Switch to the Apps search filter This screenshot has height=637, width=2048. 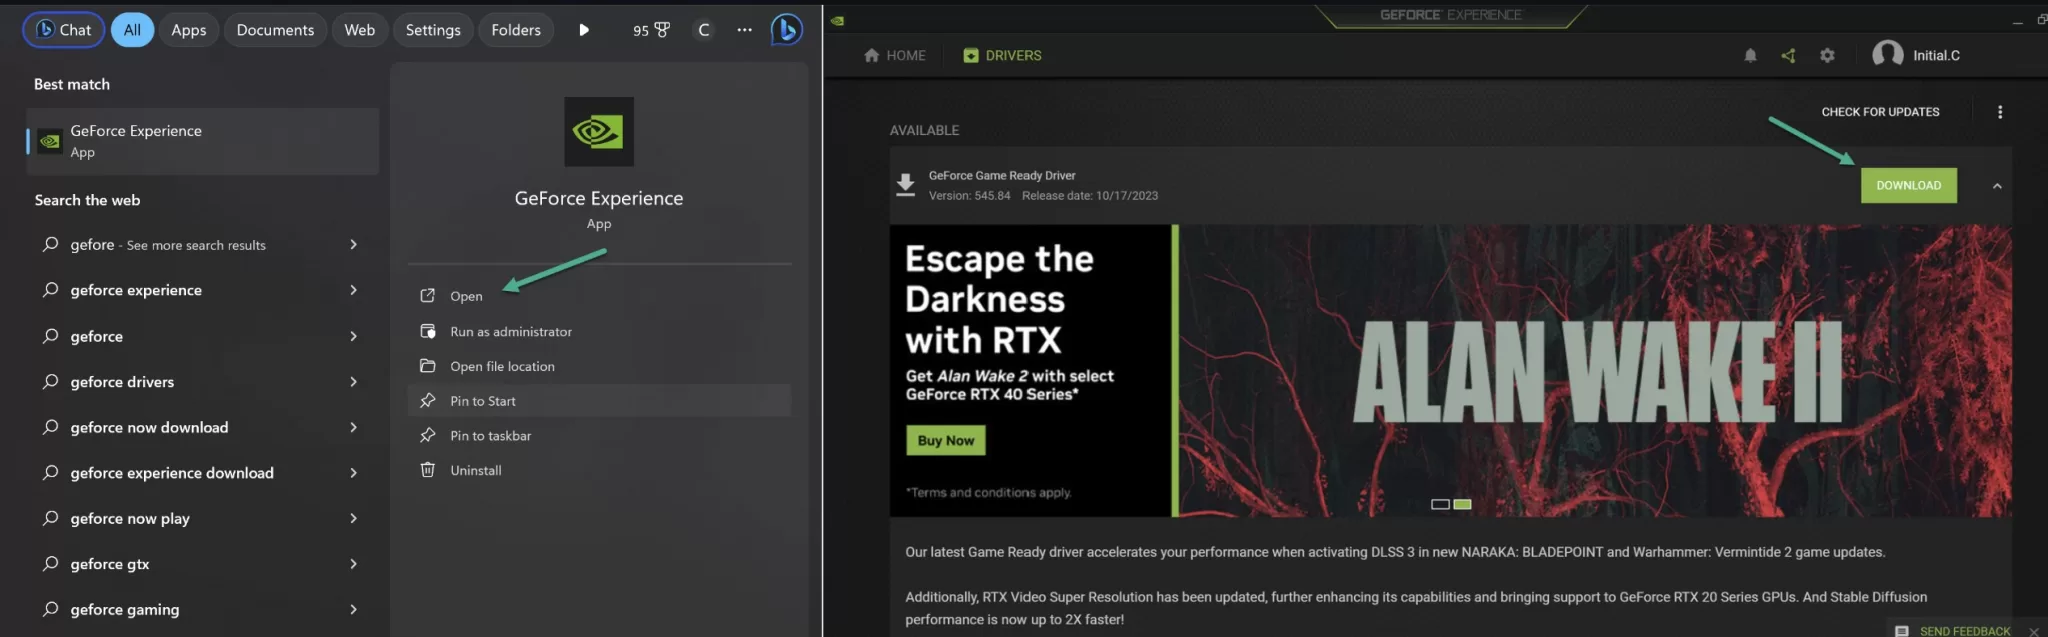pyautogui.click(x=188, y=30)
